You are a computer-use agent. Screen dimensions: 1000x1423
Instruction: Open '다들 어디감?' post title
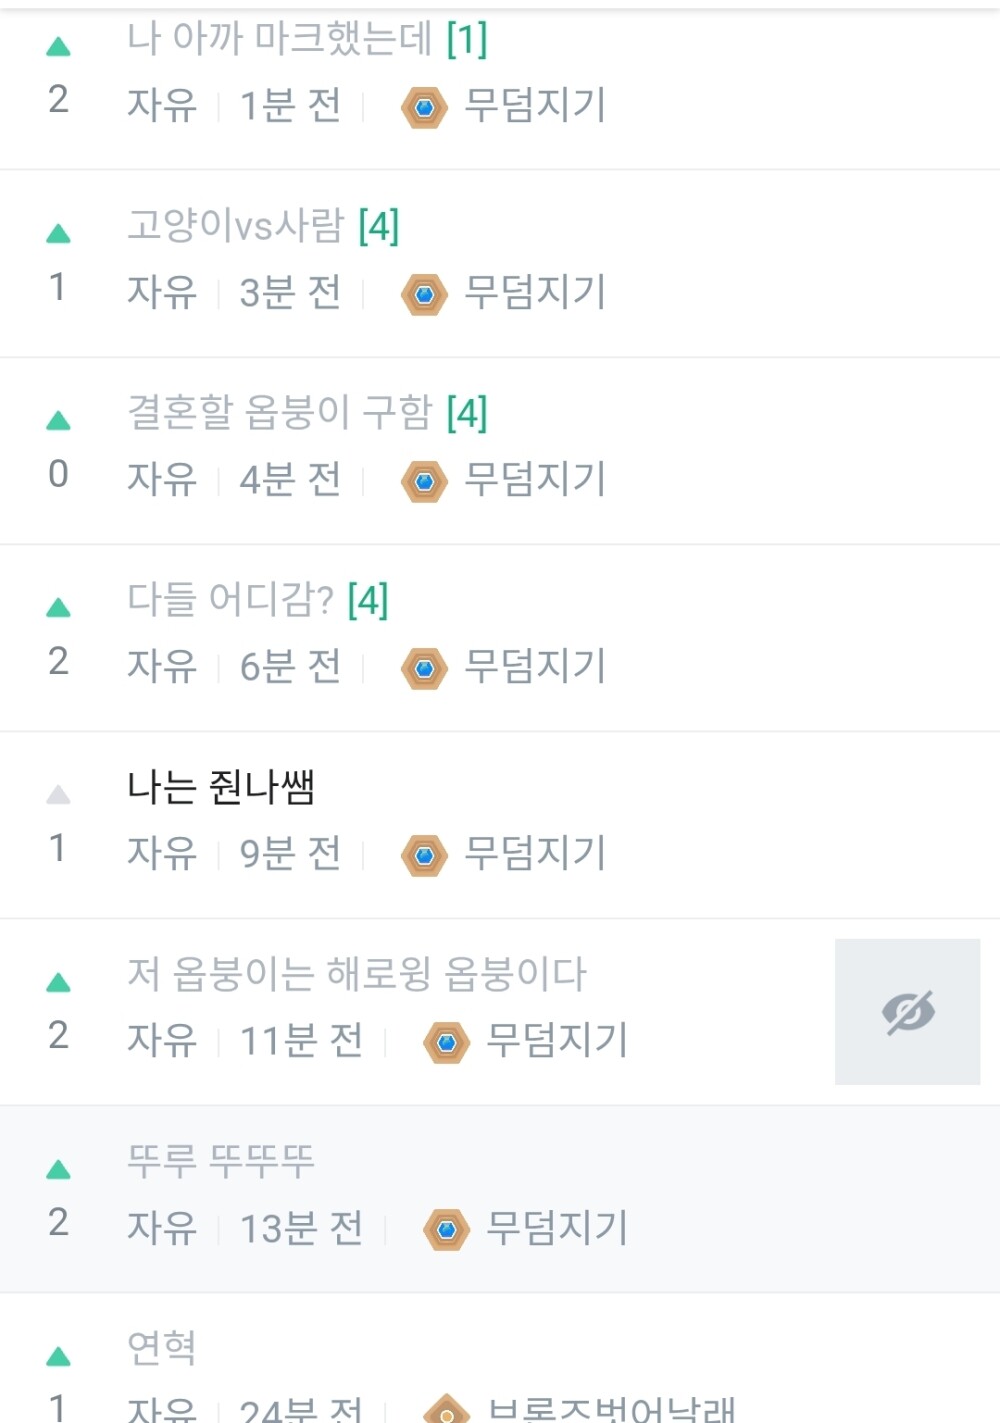pyautogui.click(x=230, y=600)
